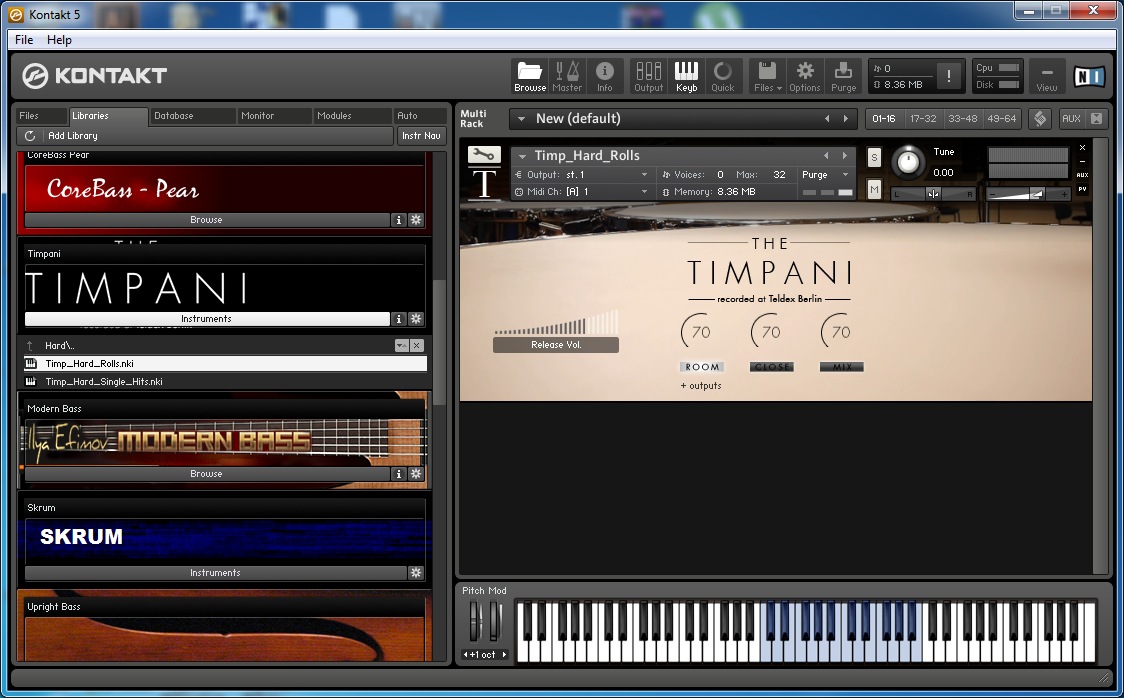Go to next multi preset arrow
This screenshot has height=698, width=1124.
(845, 119)
